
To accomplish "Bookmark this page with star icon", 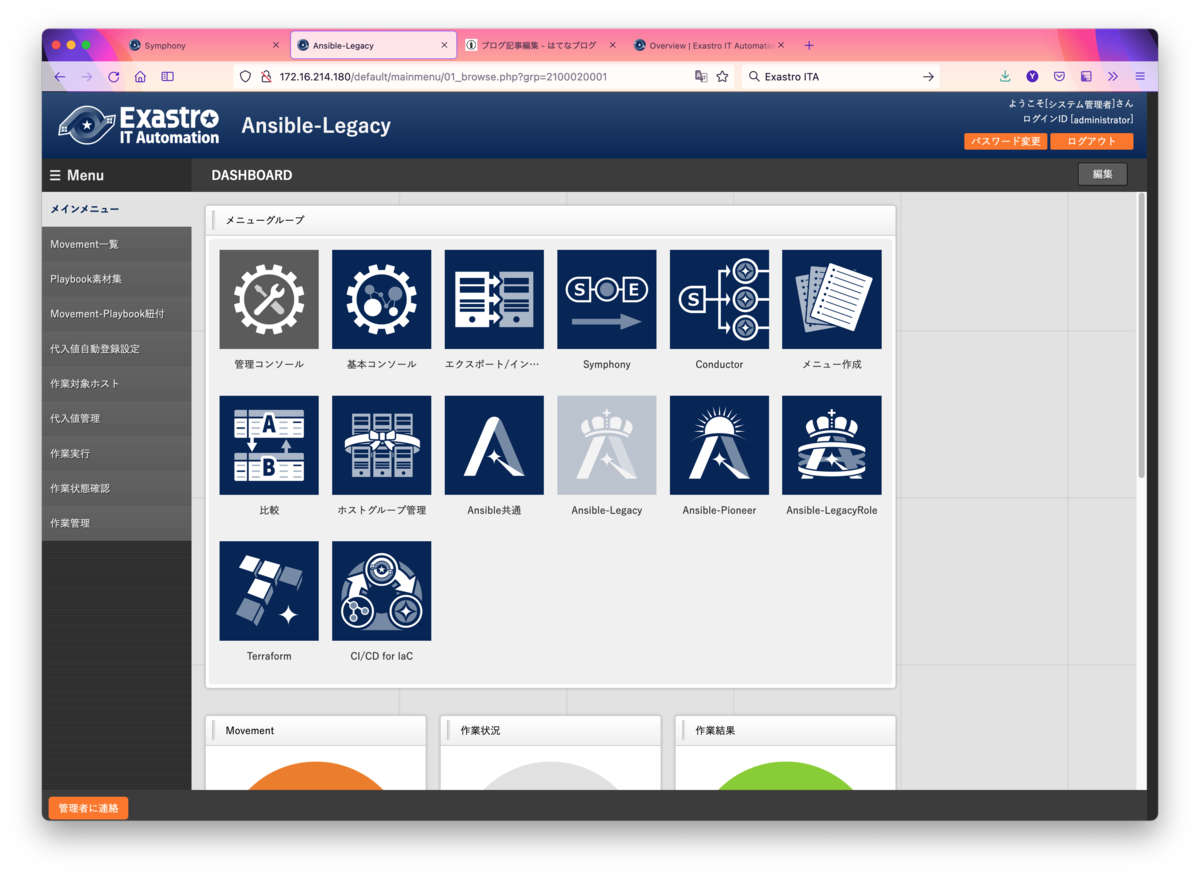I will coord(722,76).
